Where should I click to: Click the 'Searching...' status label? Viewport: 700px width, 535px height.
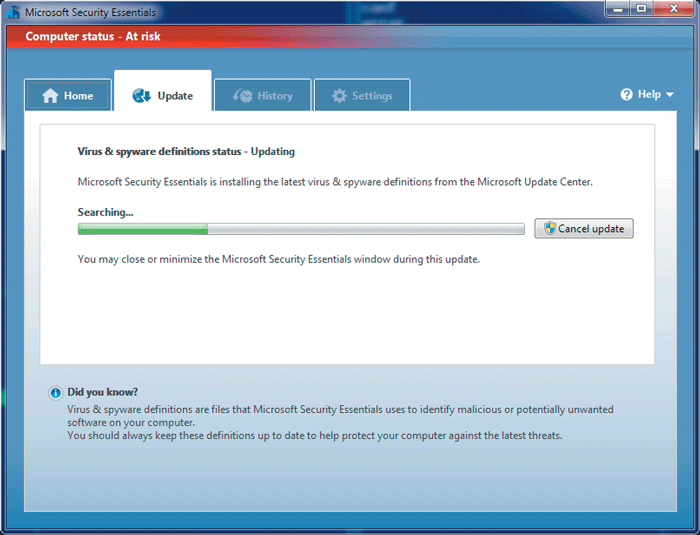105,212
